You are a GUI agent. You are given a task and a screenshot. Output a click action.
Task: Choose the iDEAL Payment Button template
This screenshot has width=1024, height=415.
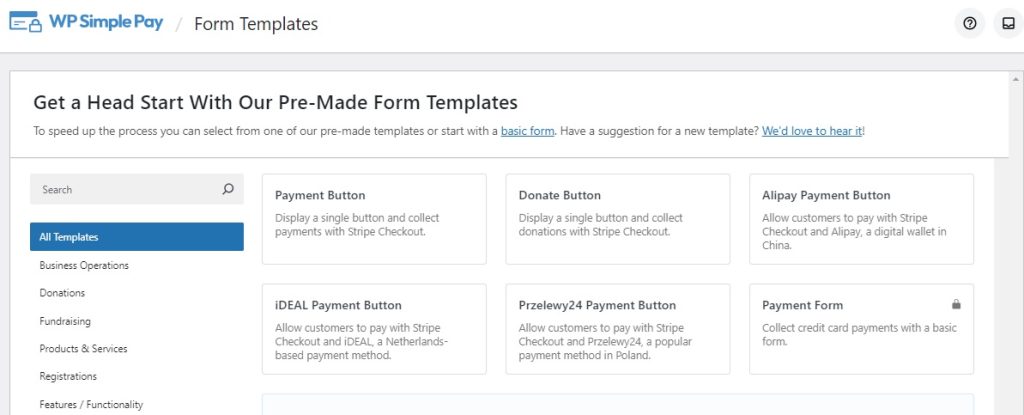[x=374, y=329]
